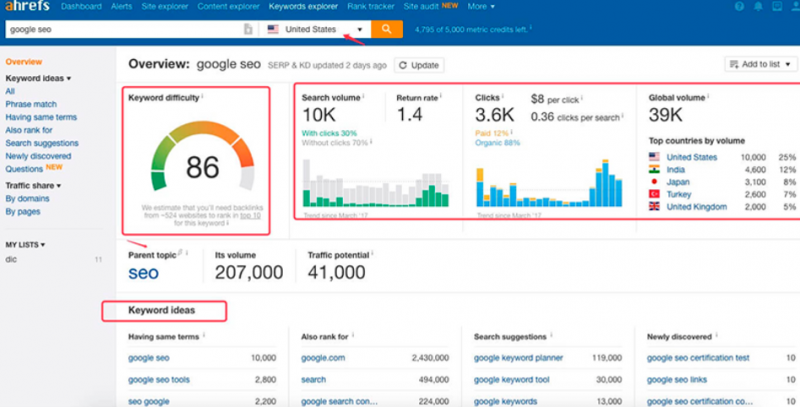
Task: Click the info icon beside per click
Action: [582, 98]
